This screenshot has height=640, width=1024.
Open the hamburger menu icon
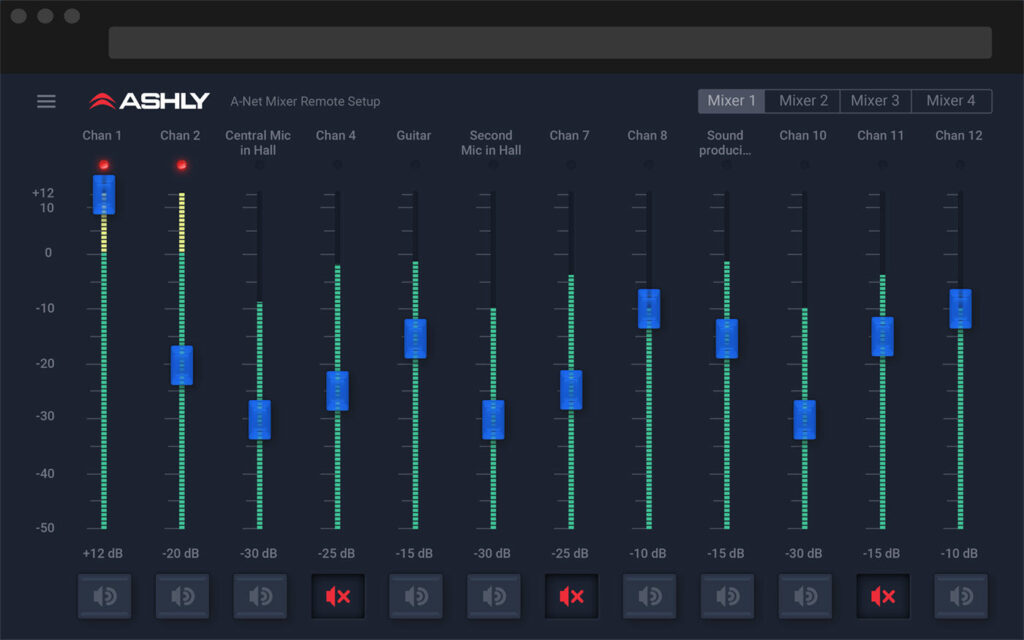point(46,101)
